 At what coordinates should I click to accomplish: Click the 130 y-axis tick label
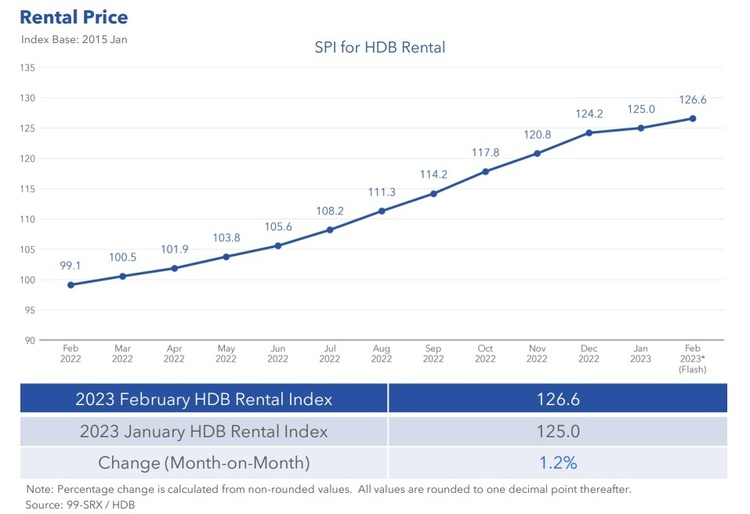point(28,98)
